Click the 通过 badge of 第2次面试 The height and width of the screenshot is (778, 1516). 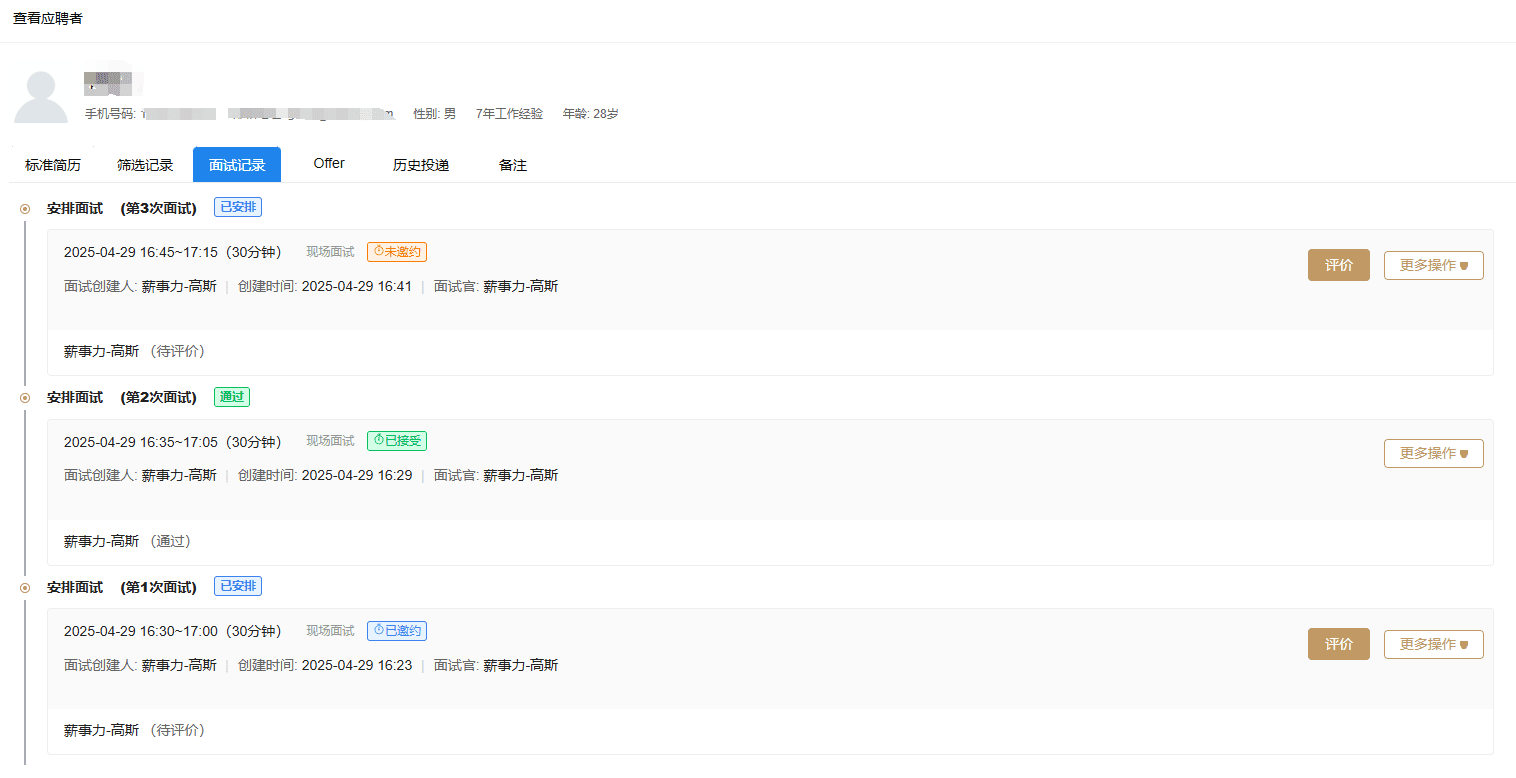(232, 396)
